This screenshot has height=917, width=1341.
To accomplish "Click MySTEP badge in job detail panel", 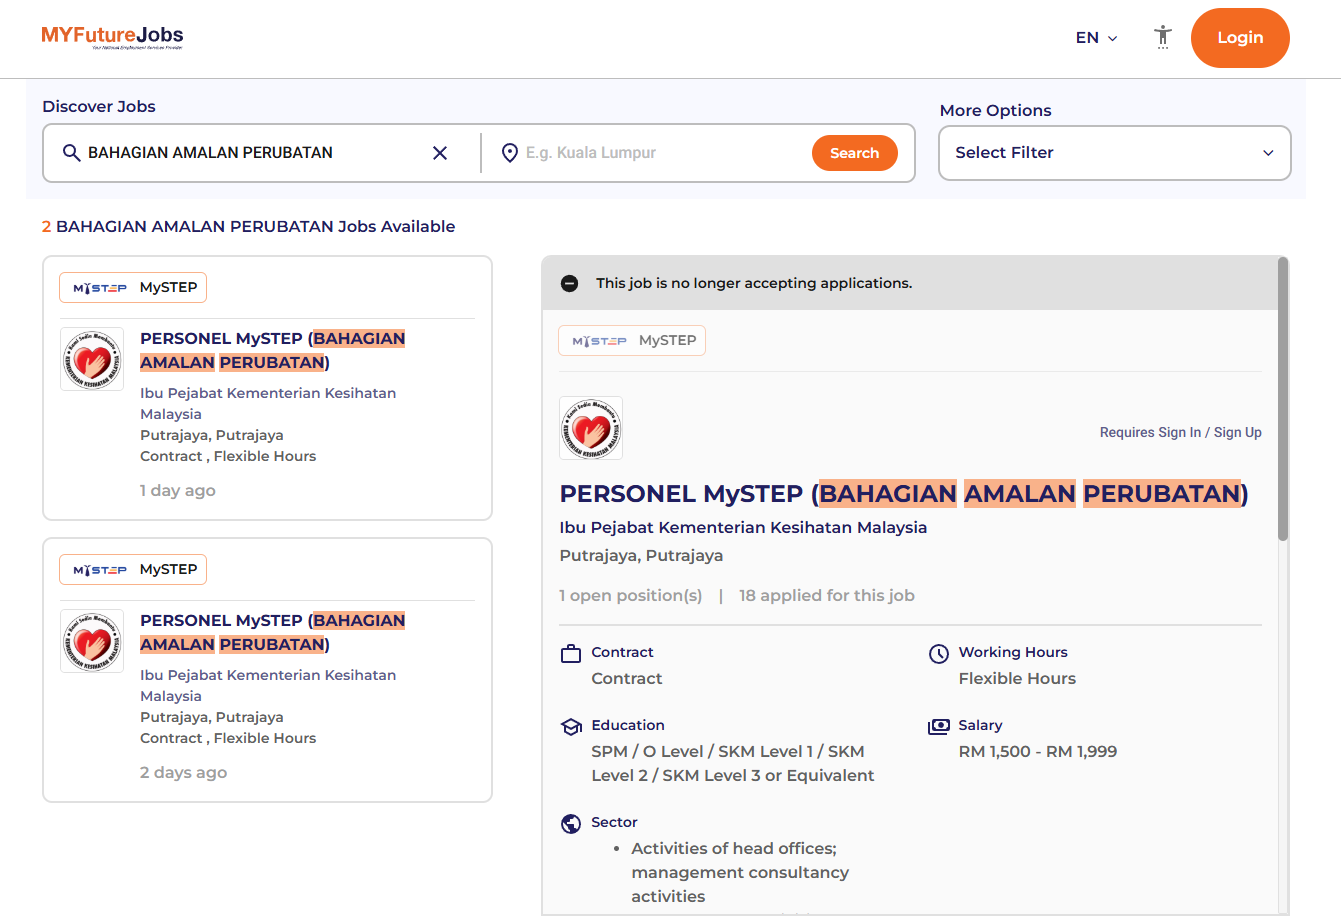I will point(632,341).
